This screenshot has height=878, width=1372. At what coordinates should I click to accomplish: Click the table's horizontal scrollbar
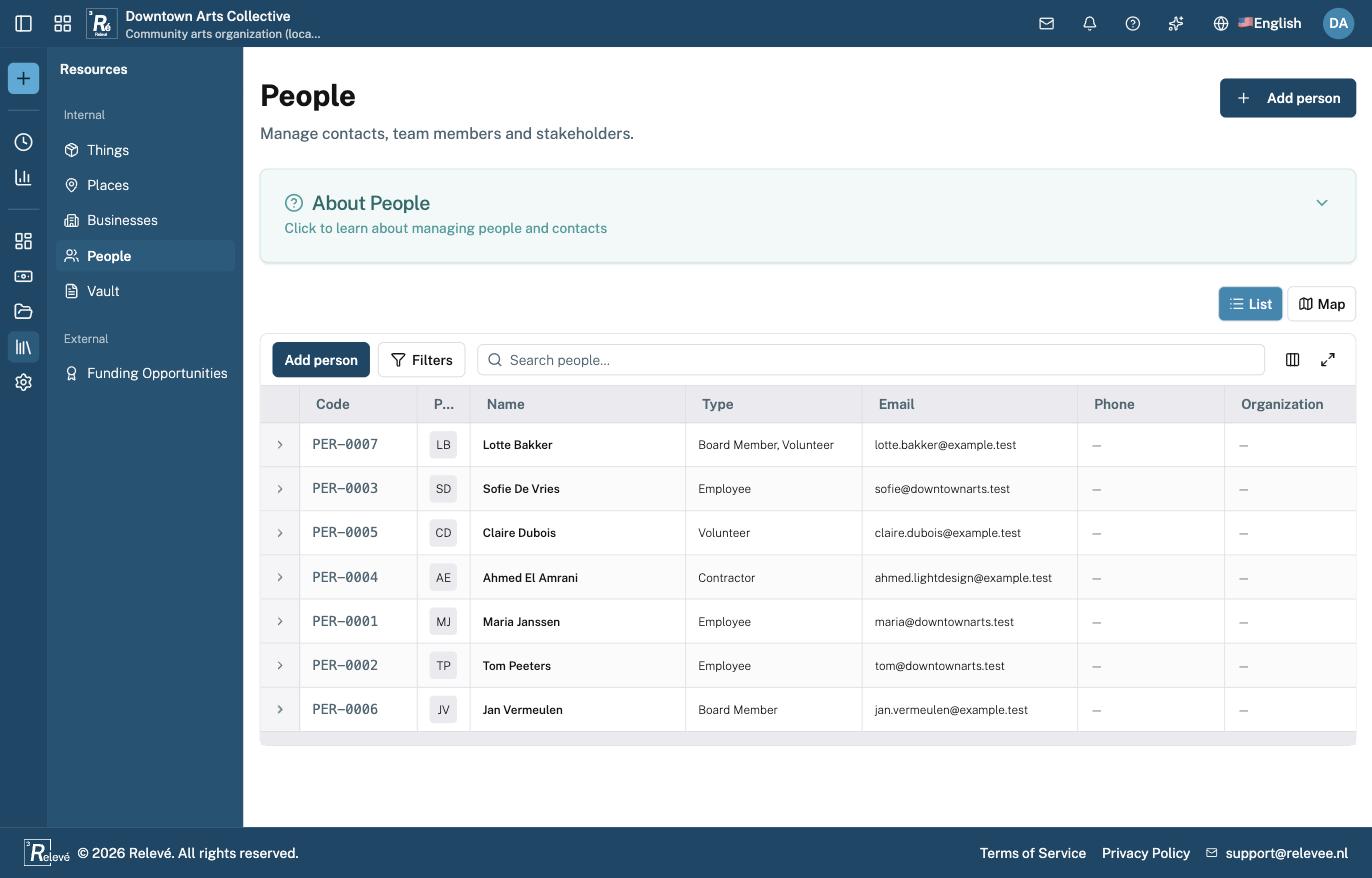click(808, 739)
